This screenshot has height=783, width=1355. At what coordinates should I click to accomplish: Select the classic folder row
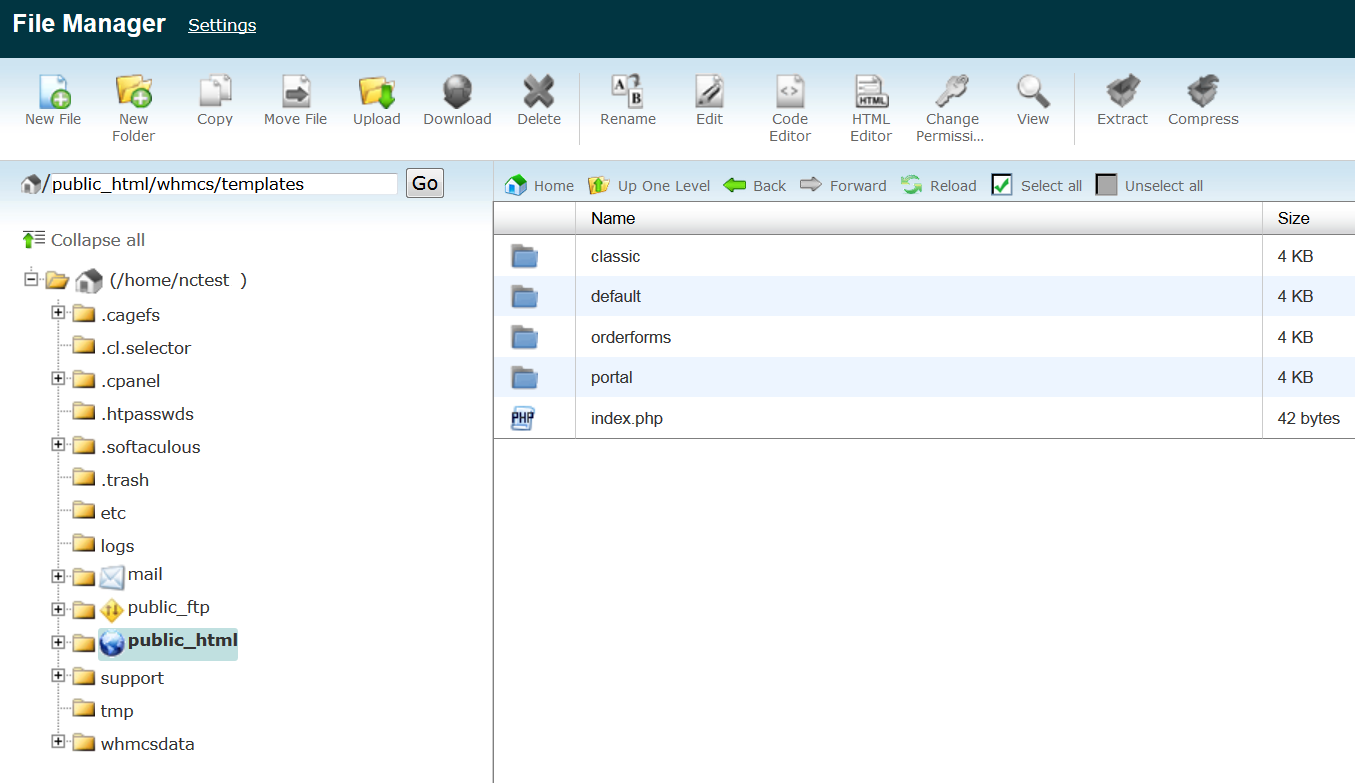click(x=924, y=256)
